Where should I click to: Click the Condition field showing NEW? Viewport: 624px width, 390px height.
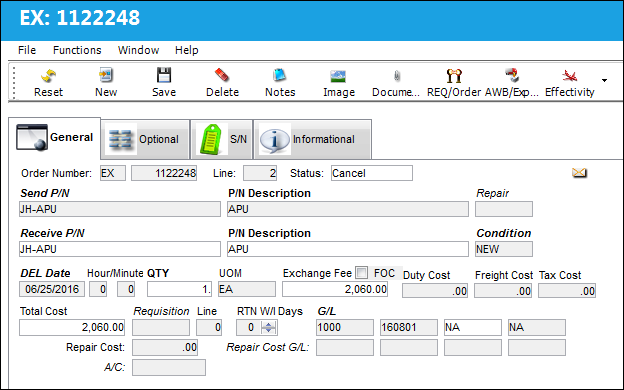504,249
